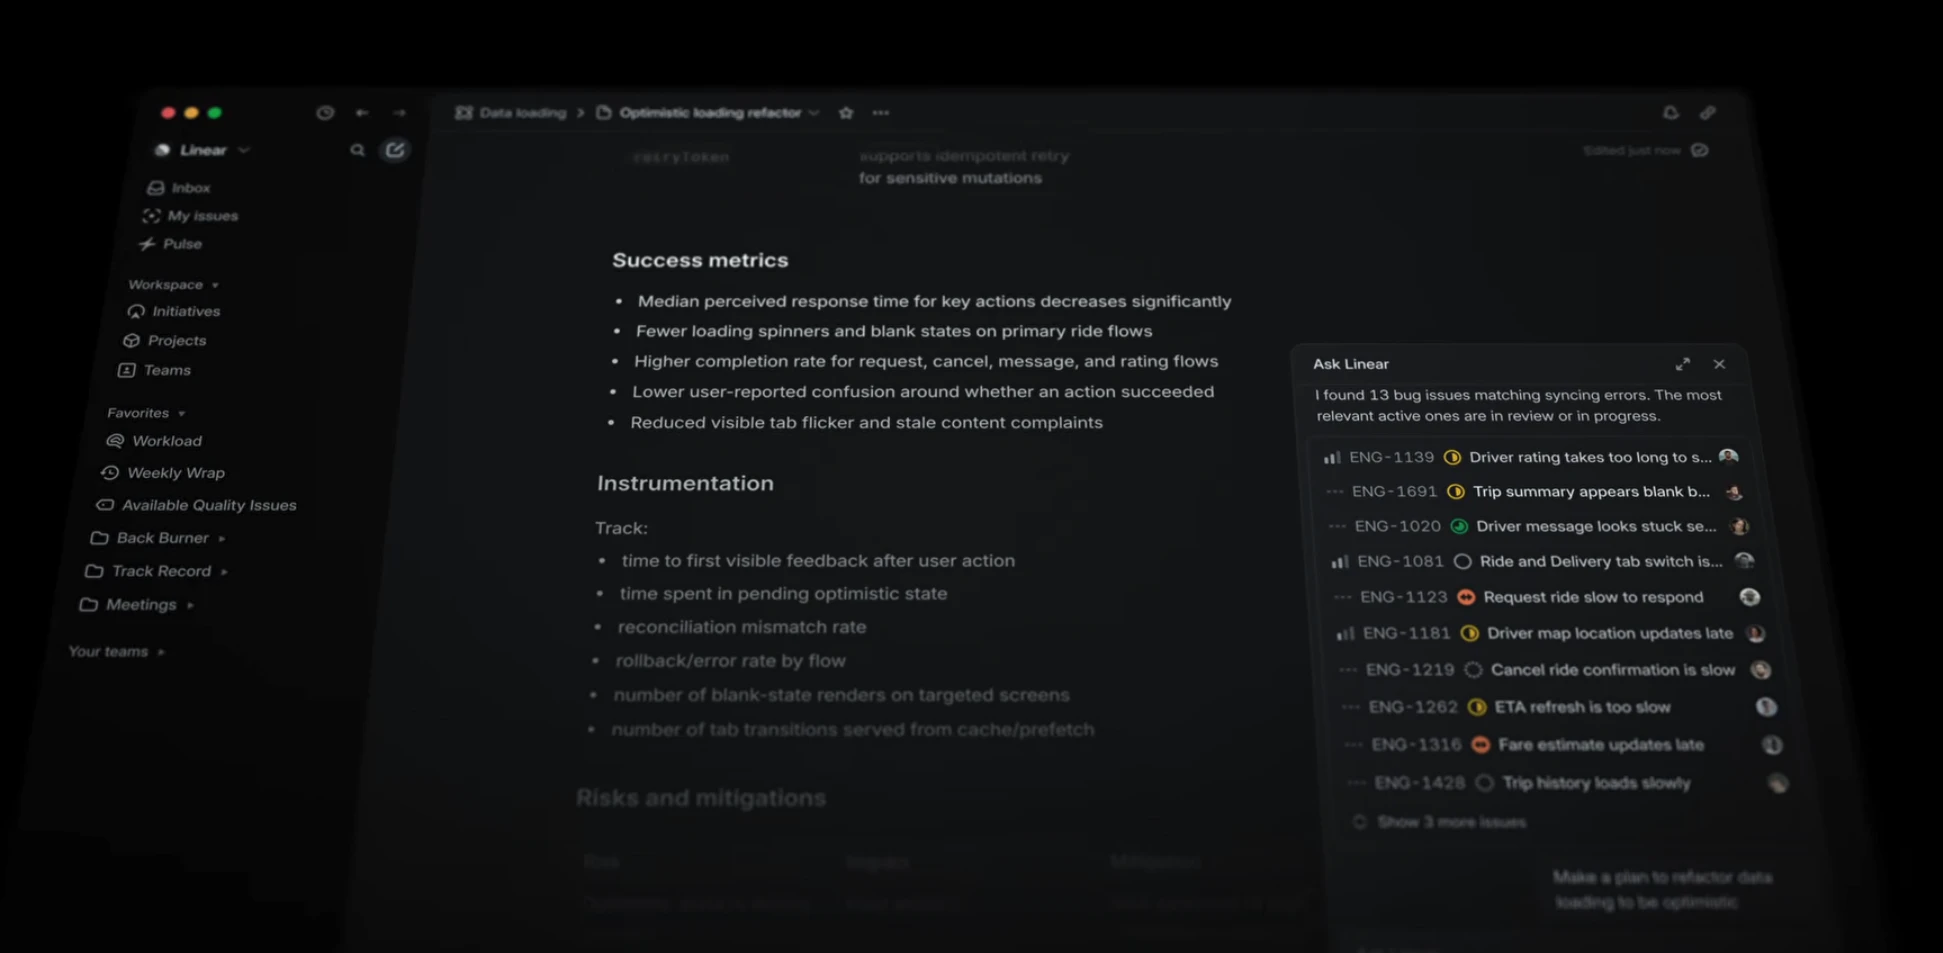Click the 'reconciliation mismatch rate' bullet
Viewport: 1943px width, 953px height.
pyautogui.click(x=741, y=627)
